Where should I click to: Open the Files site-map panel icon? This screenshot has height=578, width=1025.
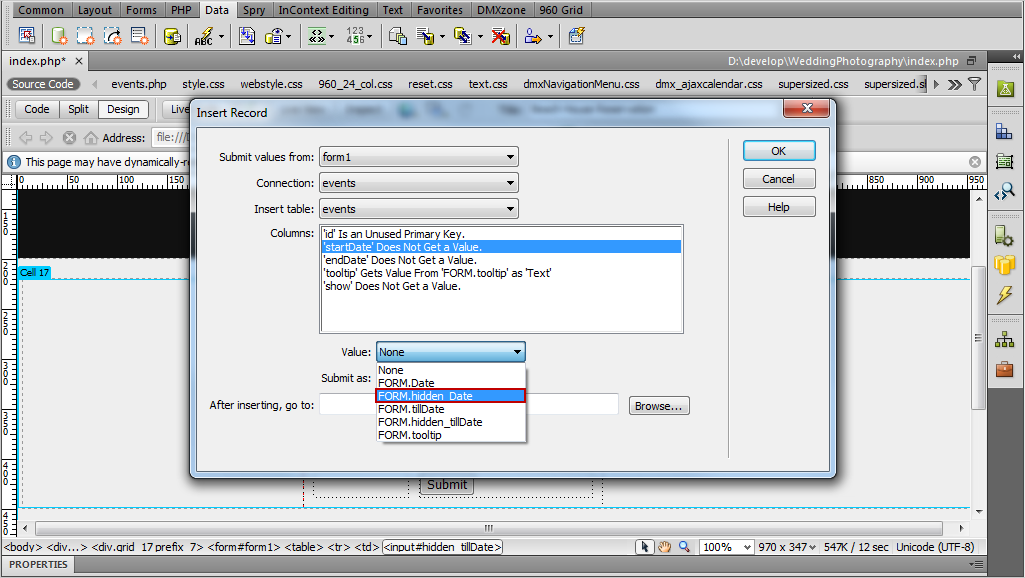(1005, 339)
